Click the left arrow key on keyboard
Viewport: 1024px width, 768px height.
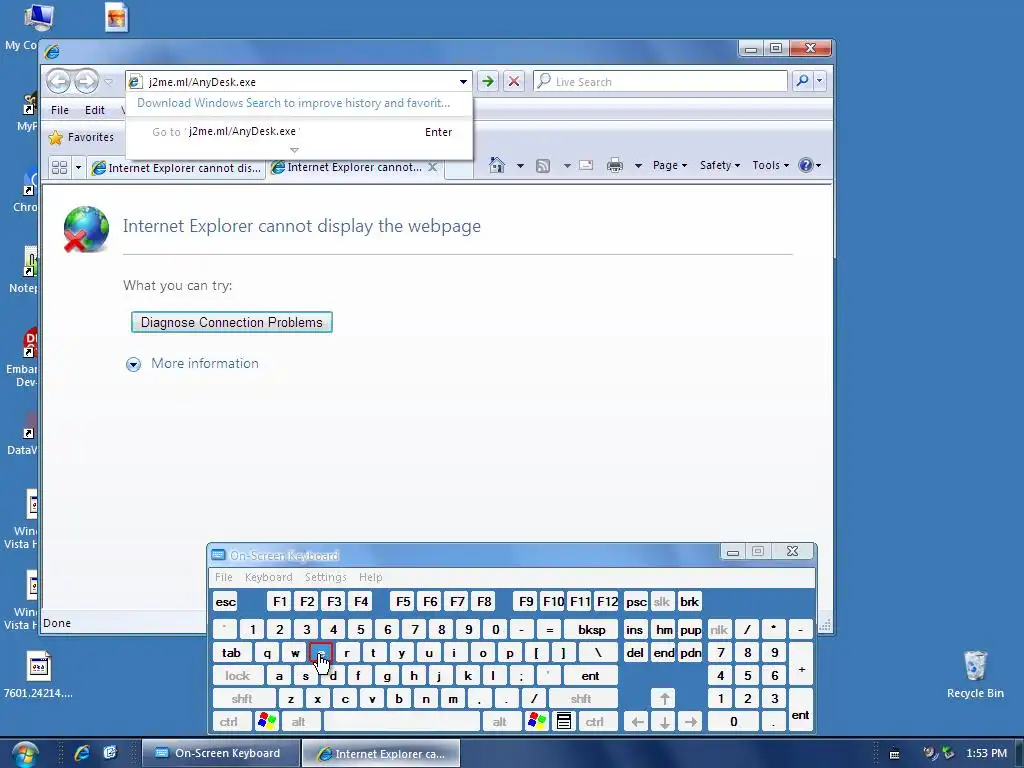637,722
